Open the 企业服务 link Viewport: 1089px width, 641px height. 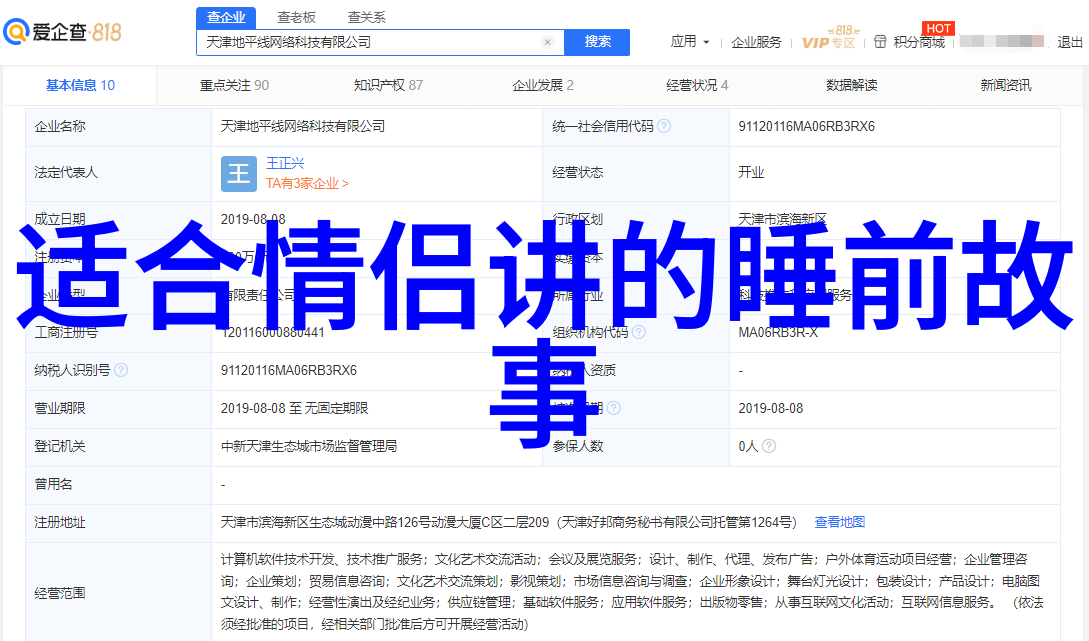pos(756,42)
